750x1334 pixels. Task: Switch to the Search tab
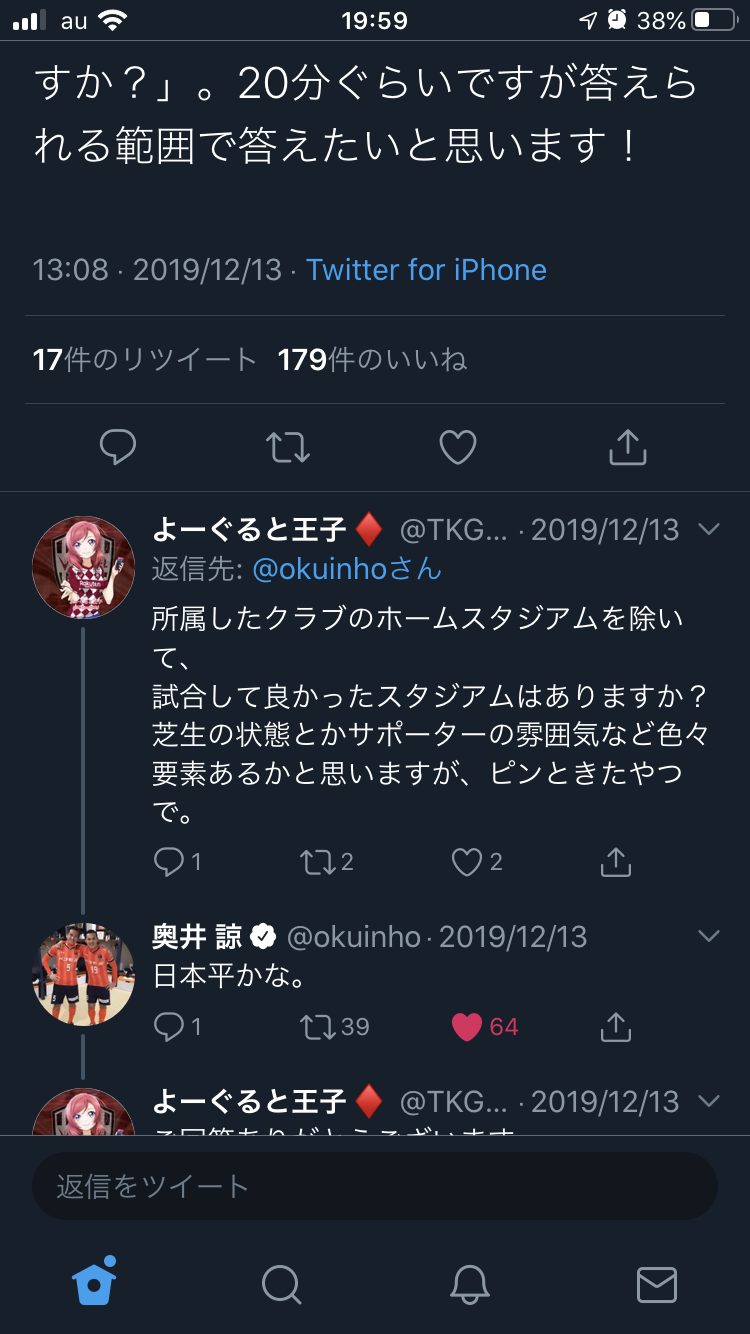[281, 1284]
